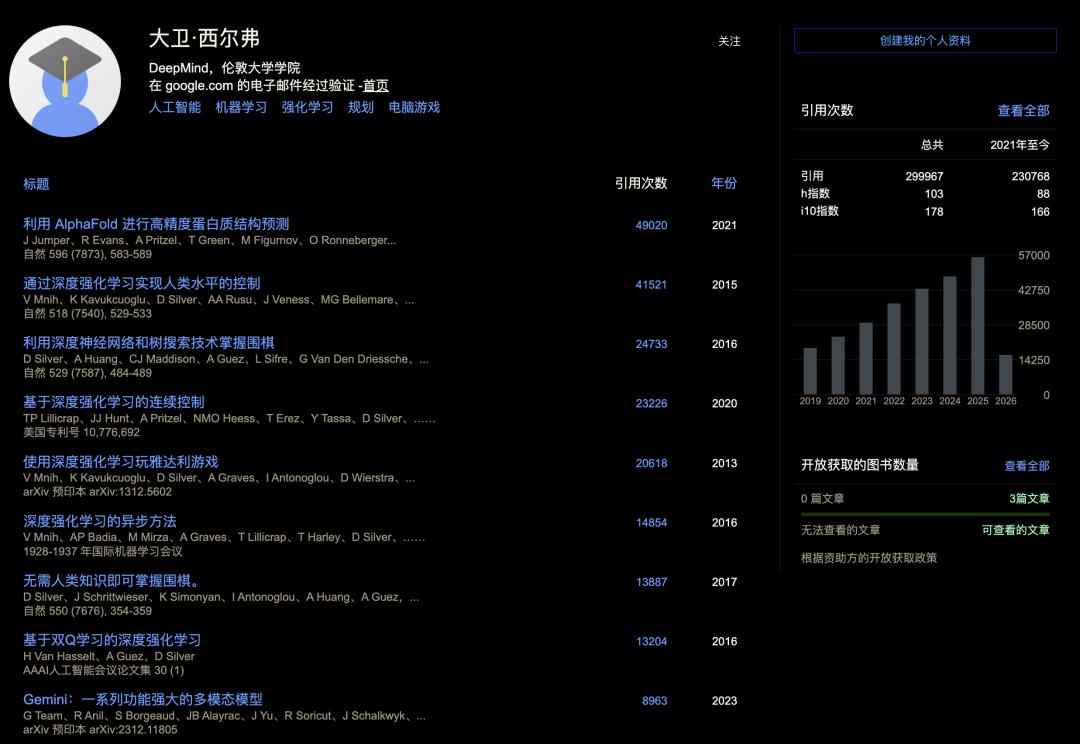Click the 3篇文章 open access link
The height and width of the screenshot is (744, 1080).
pyautogui.click(x=1029, y=498)
